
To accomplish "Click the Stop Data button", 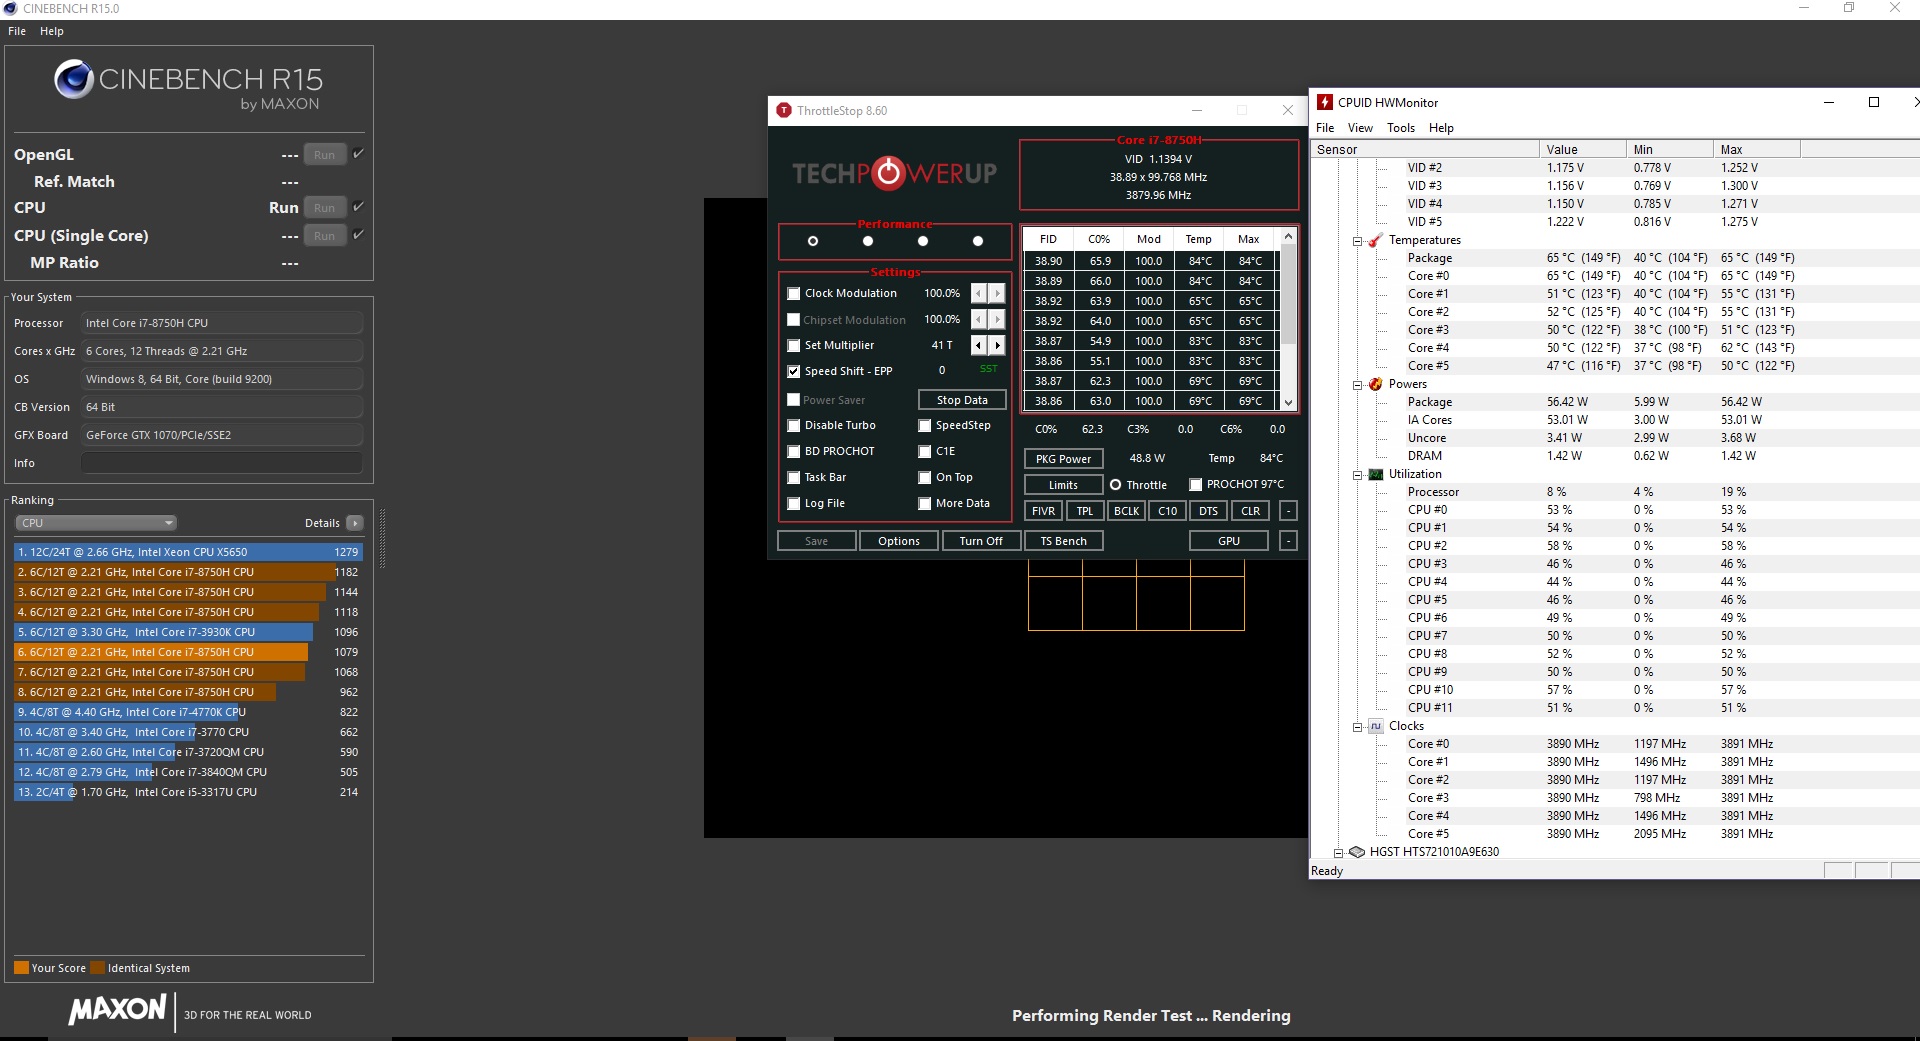I will point(962,400).
